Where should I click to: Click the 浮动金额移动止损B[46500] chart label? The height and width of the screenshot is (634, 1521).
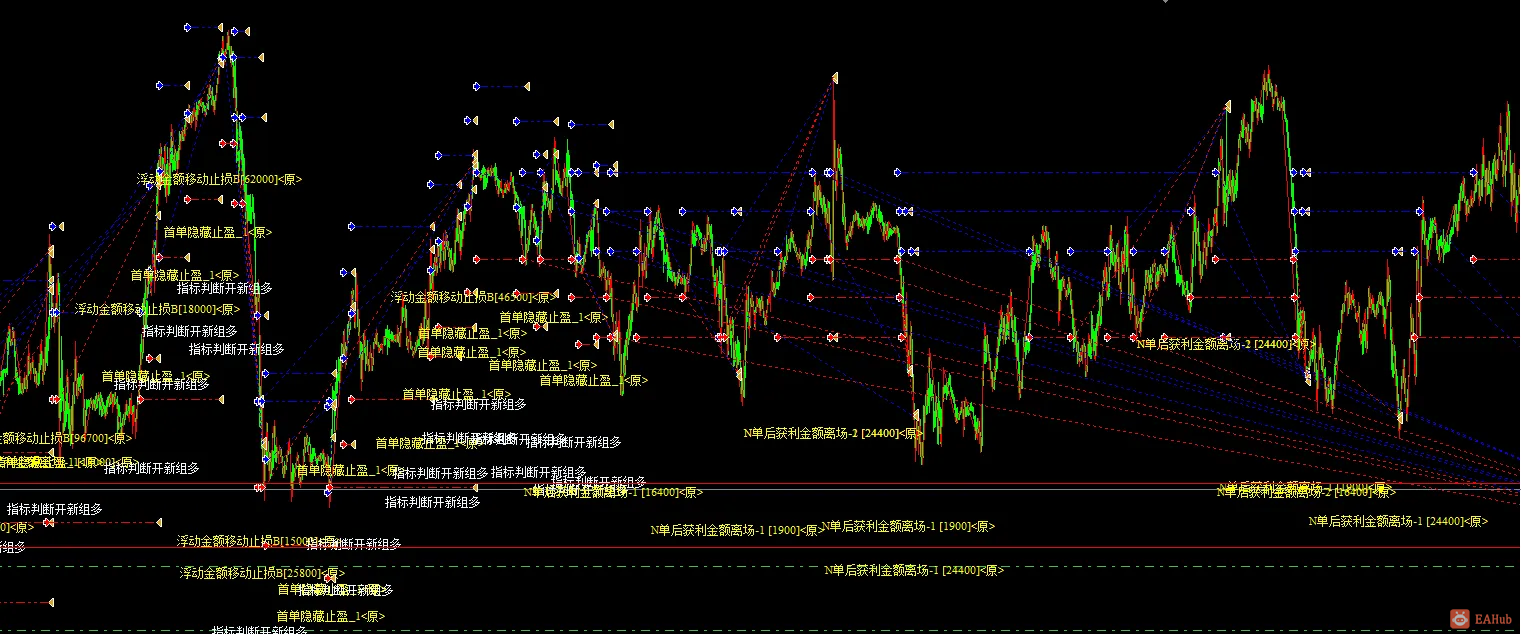(473, 297)
